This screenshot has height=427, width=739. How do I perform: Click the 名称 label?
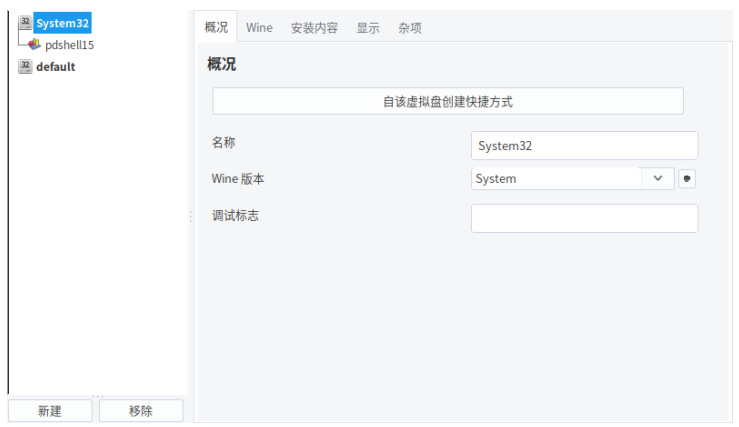pyautogui.click(x=223, y=142)
